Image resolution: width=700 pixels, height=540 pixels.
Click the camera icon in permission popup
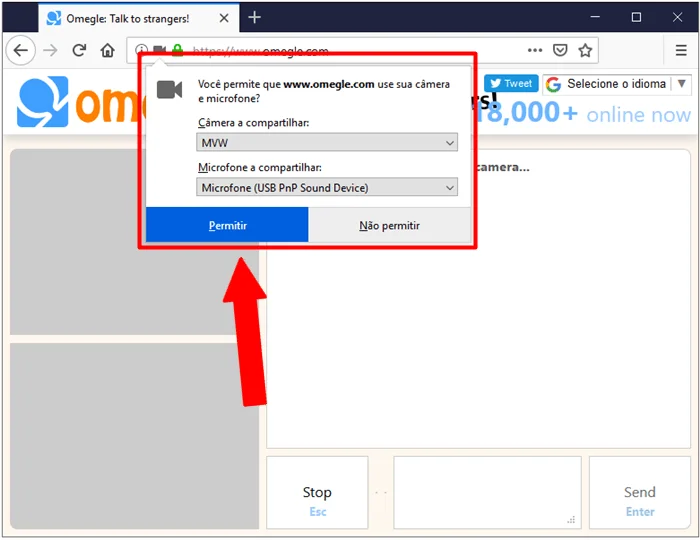pyautogui.click(x=170, y=90)
